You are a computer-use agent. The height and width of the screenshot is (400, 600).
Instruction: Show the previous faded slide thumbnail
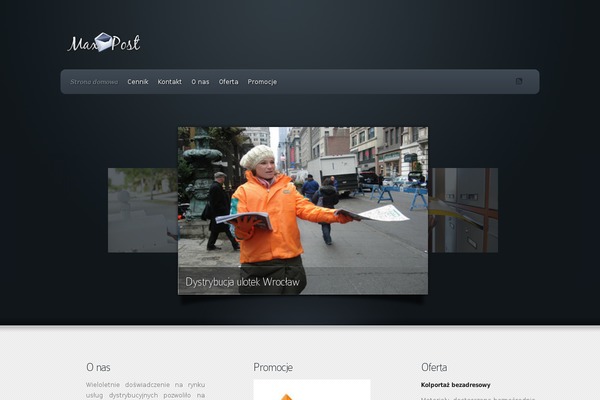pos(143,210)
